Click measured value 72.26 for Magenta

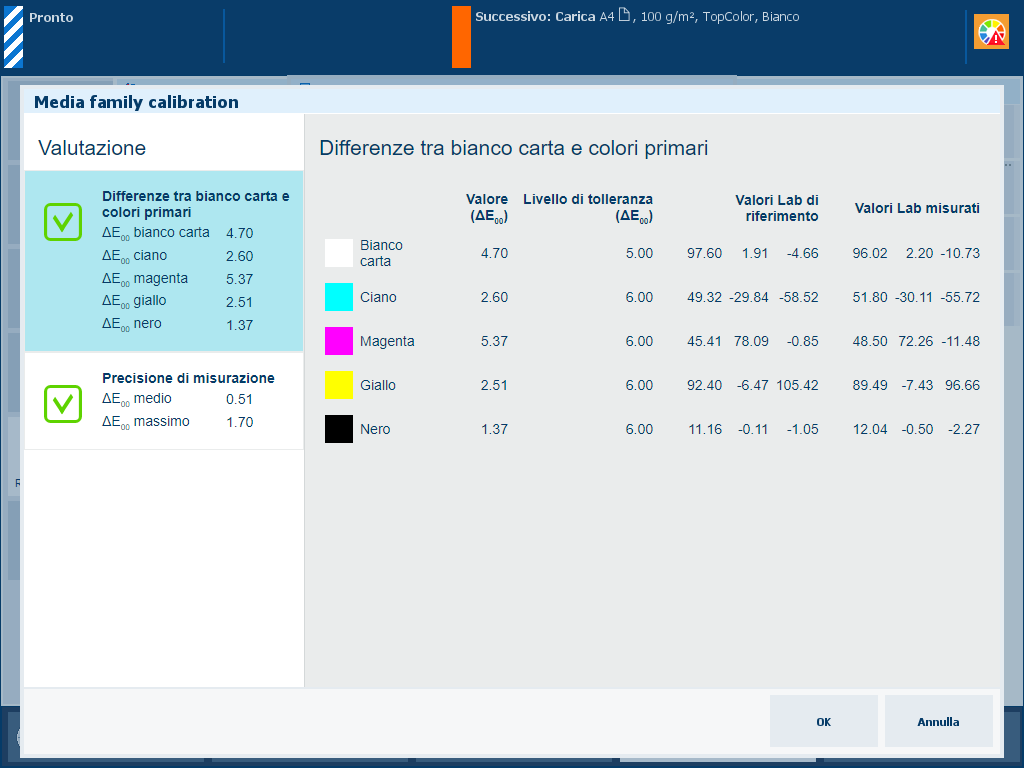tap(916, 341)
